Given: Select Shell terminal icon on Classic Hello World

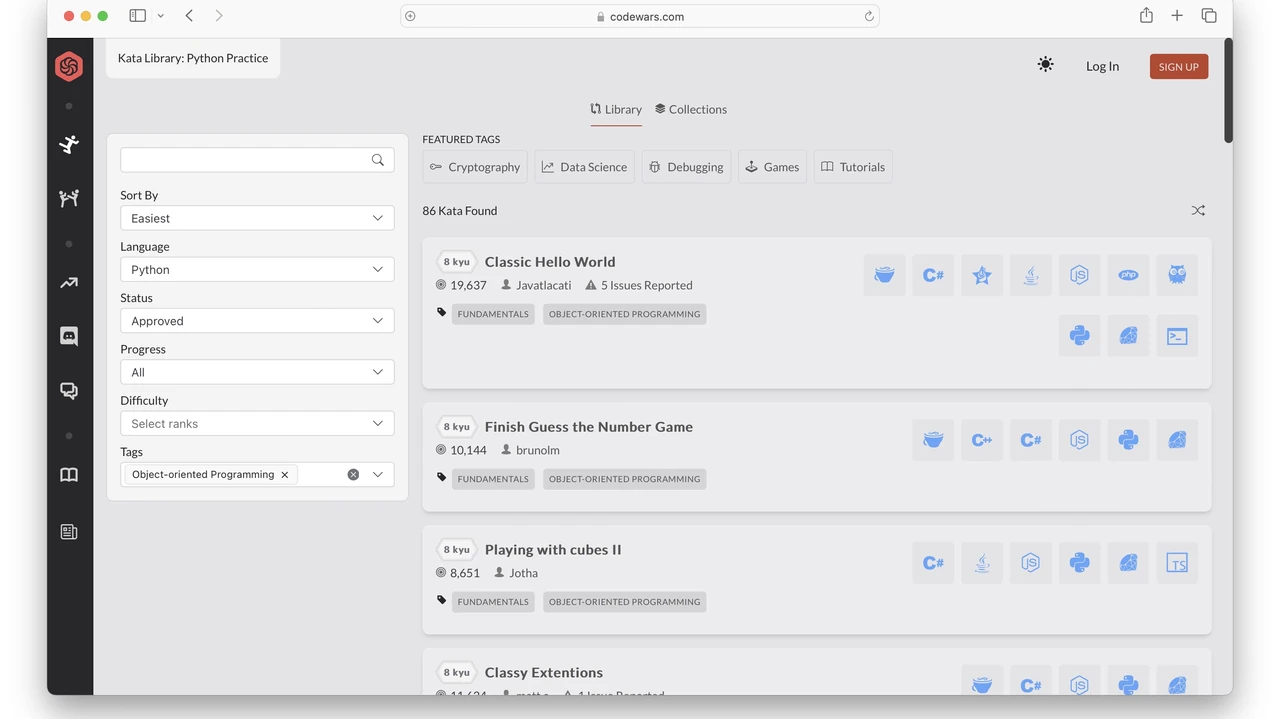Looking at the screenshot, I should (x=1177, y=336).
